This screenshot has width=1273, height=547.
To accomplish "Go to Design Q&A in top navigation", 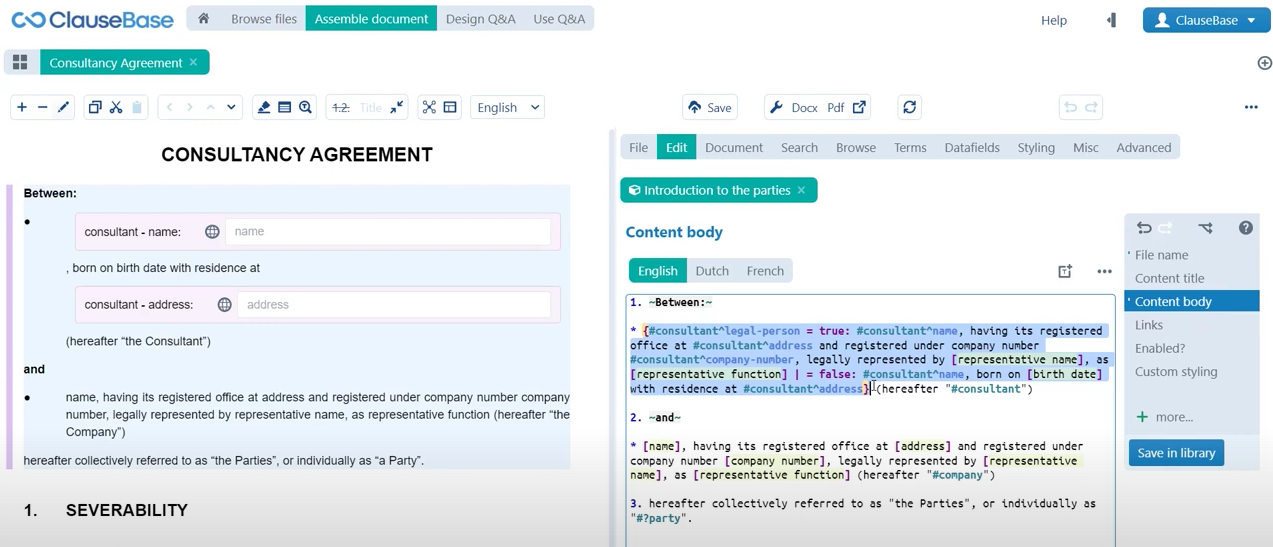I will click(480, 19).
